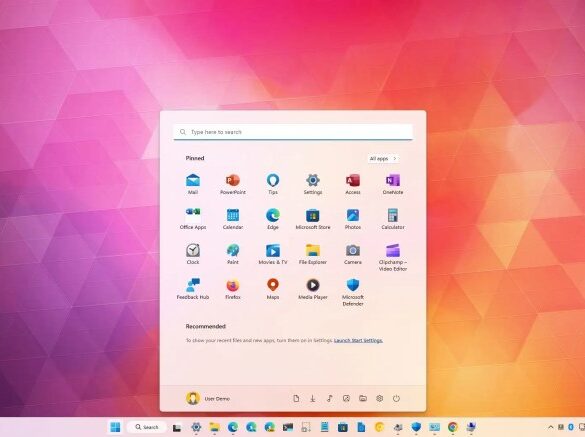585x437 pixels.
Task: Open the Office Apps folder
Action: [x=193, y=219]
